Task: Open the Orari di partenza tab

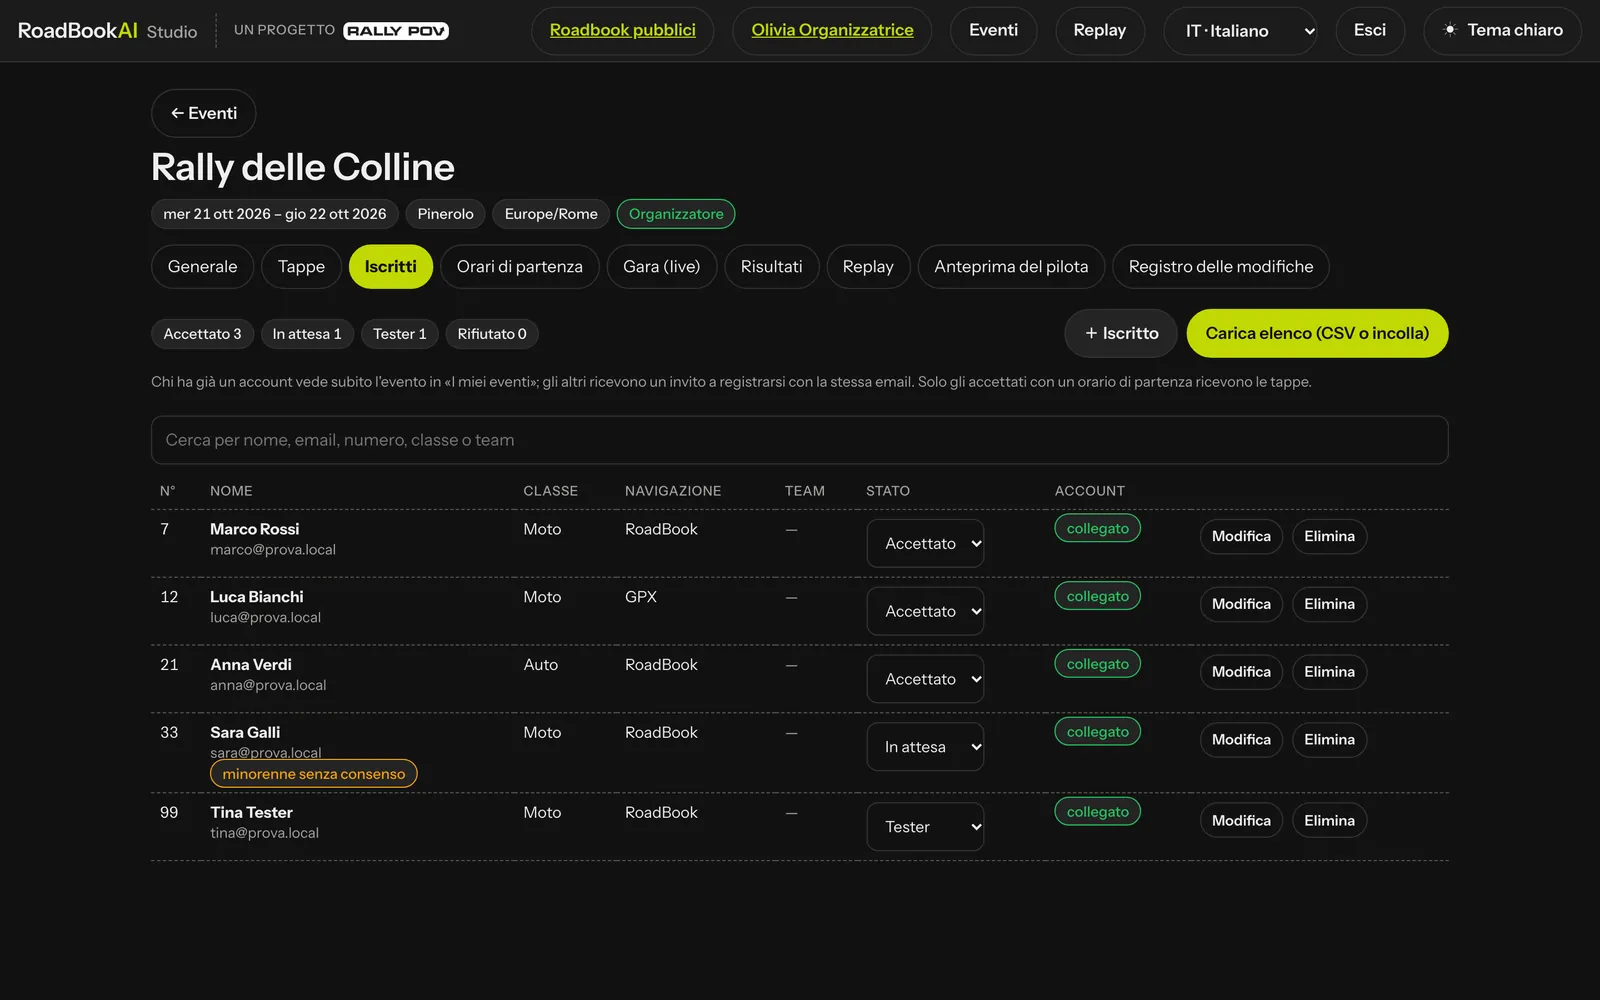Action: pos(520,267)
